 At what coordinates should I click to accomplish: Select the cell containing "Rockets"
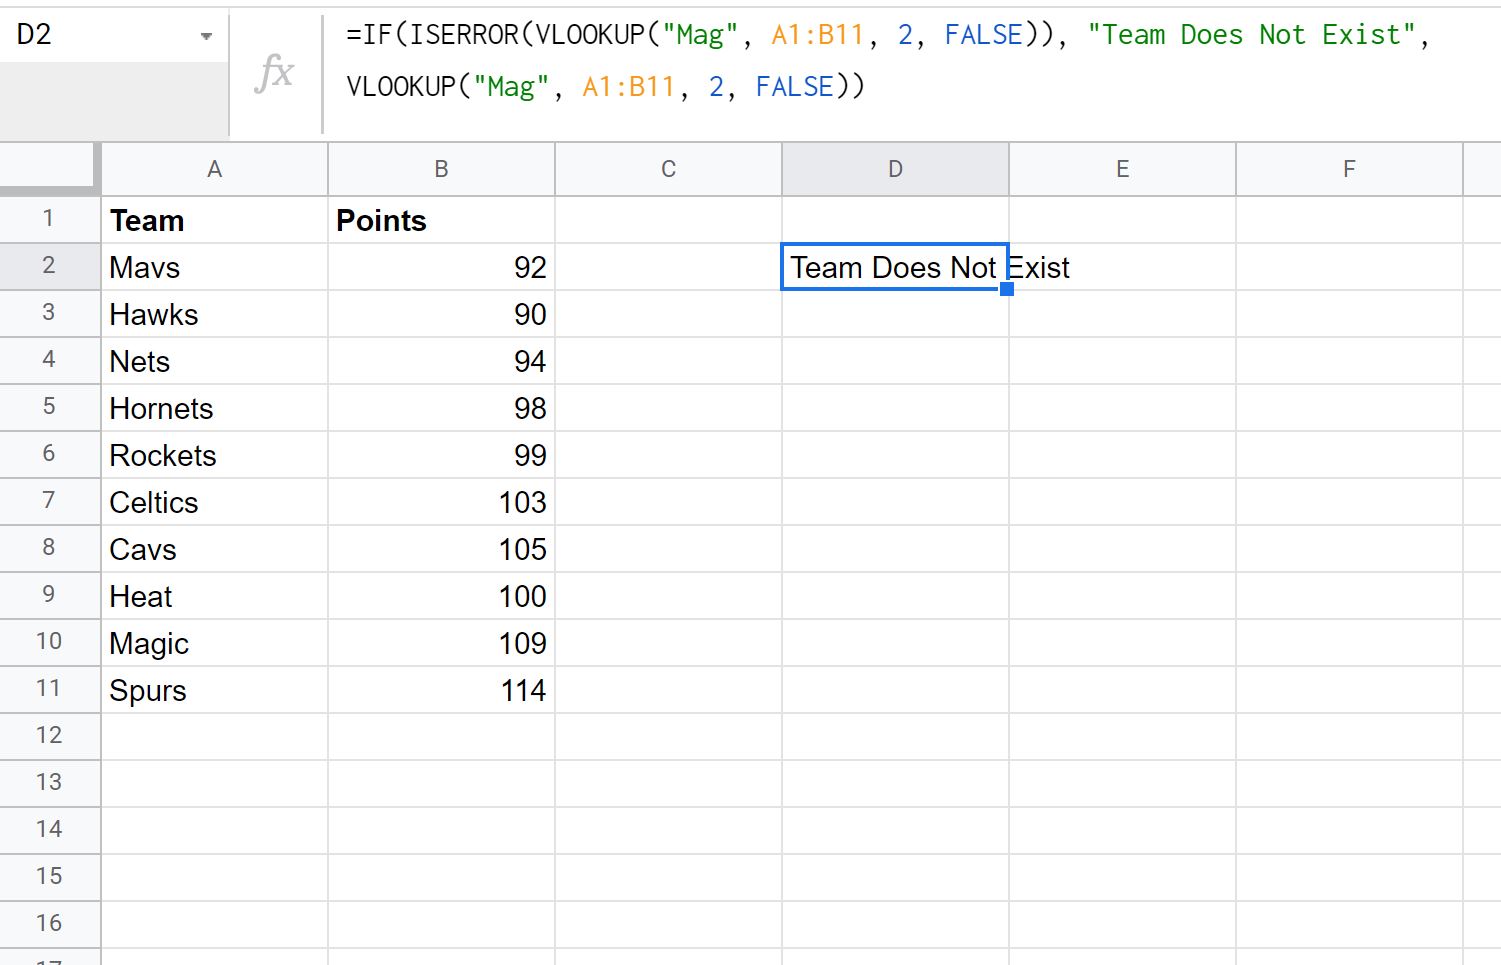[215, 455]
